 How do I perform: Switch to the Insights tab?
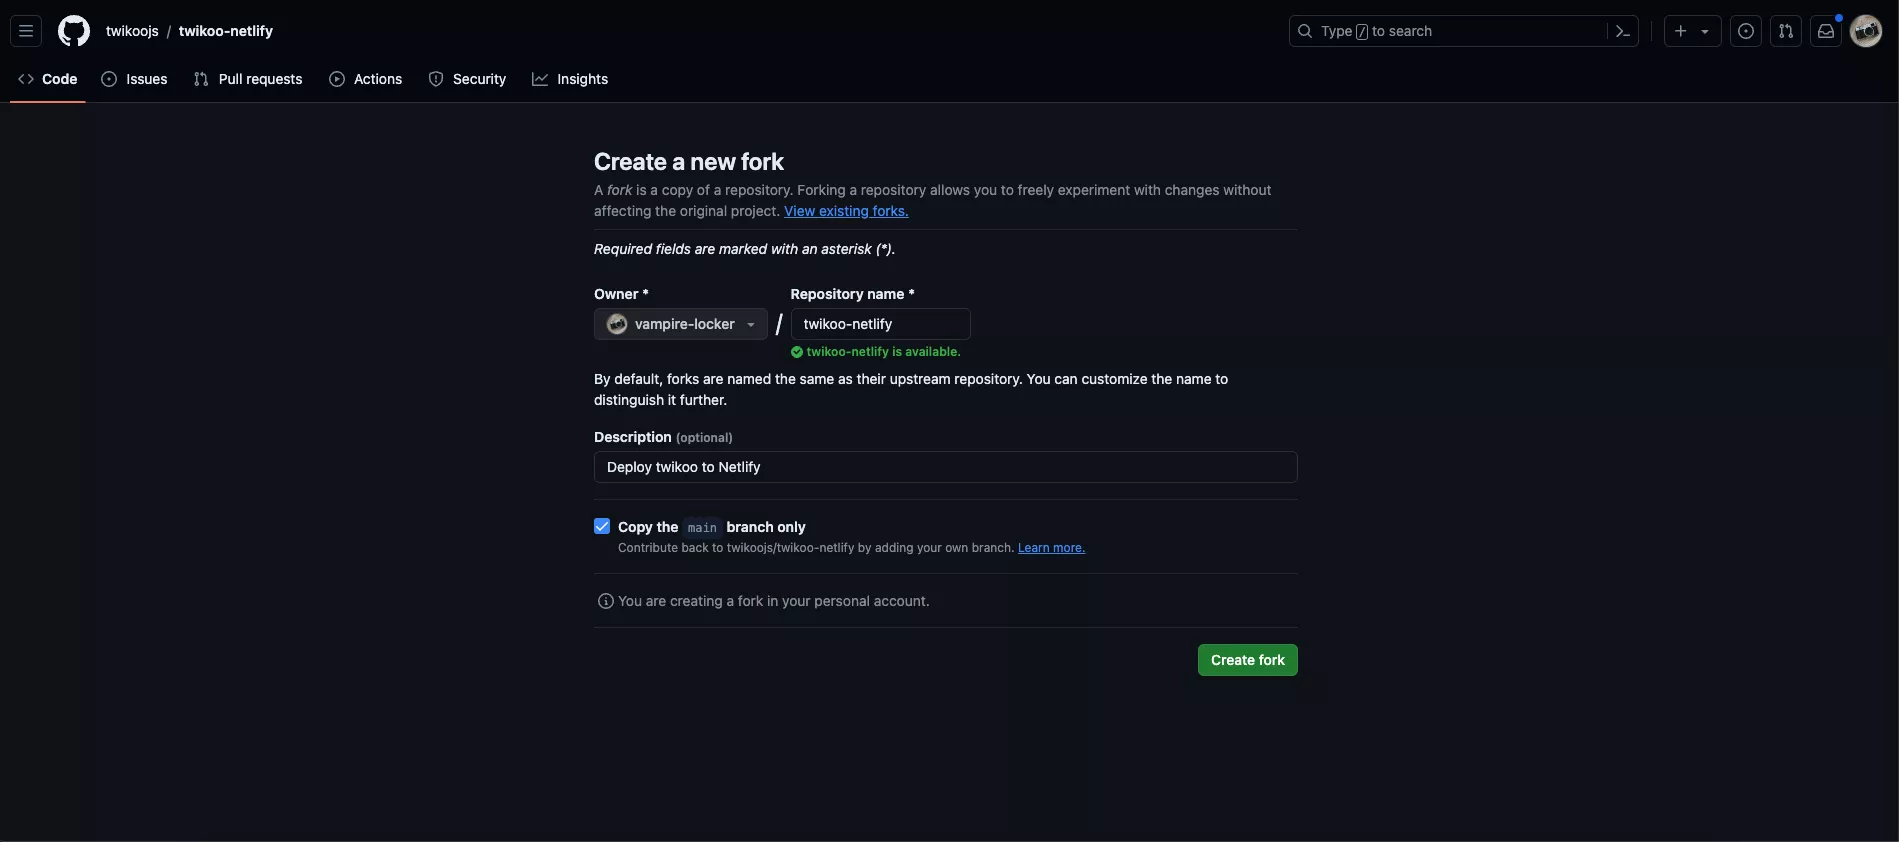[x=570, y=79]
